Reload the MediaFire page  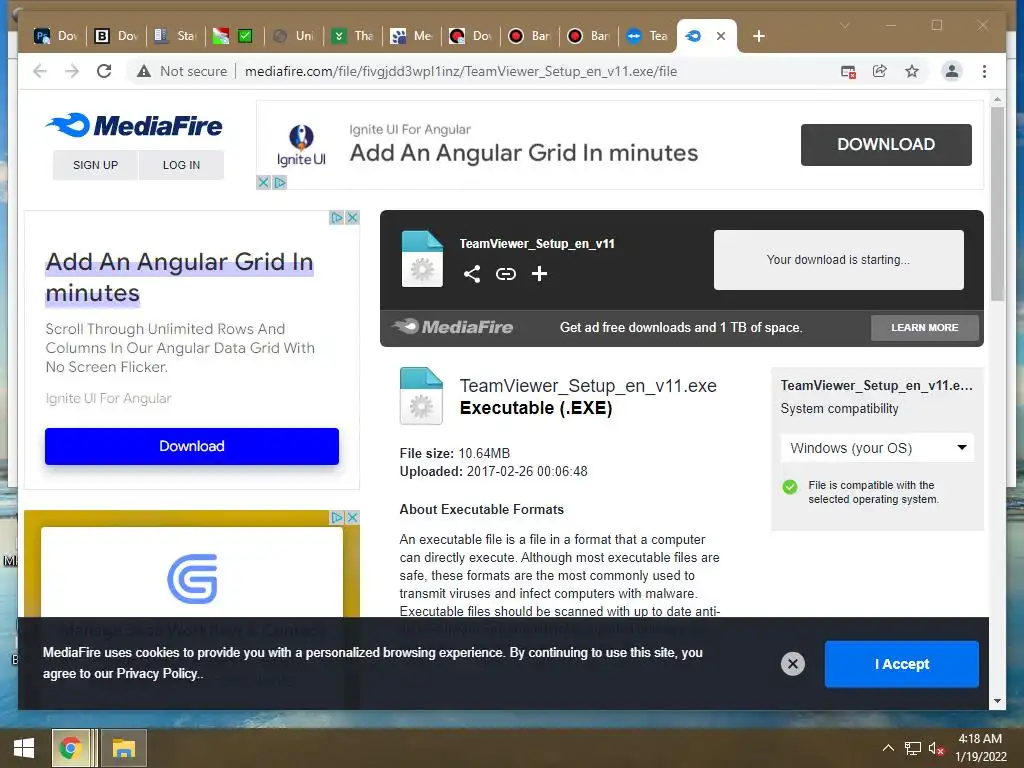(x=104, y=71)
